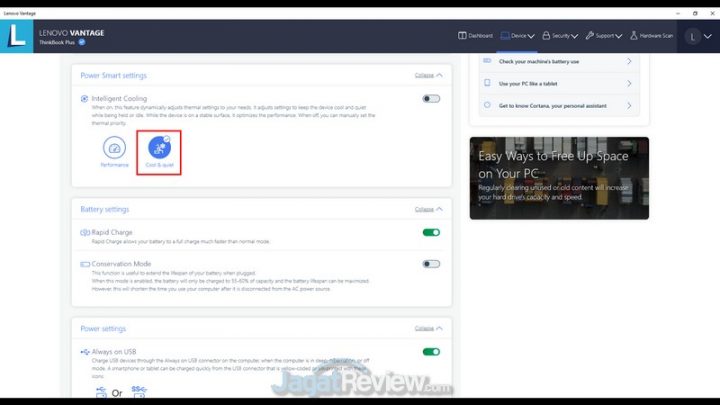The width and height of the screenshot is (720, 405).
Task: Select the Performance thermal mode icon
Action: point(114,147)
